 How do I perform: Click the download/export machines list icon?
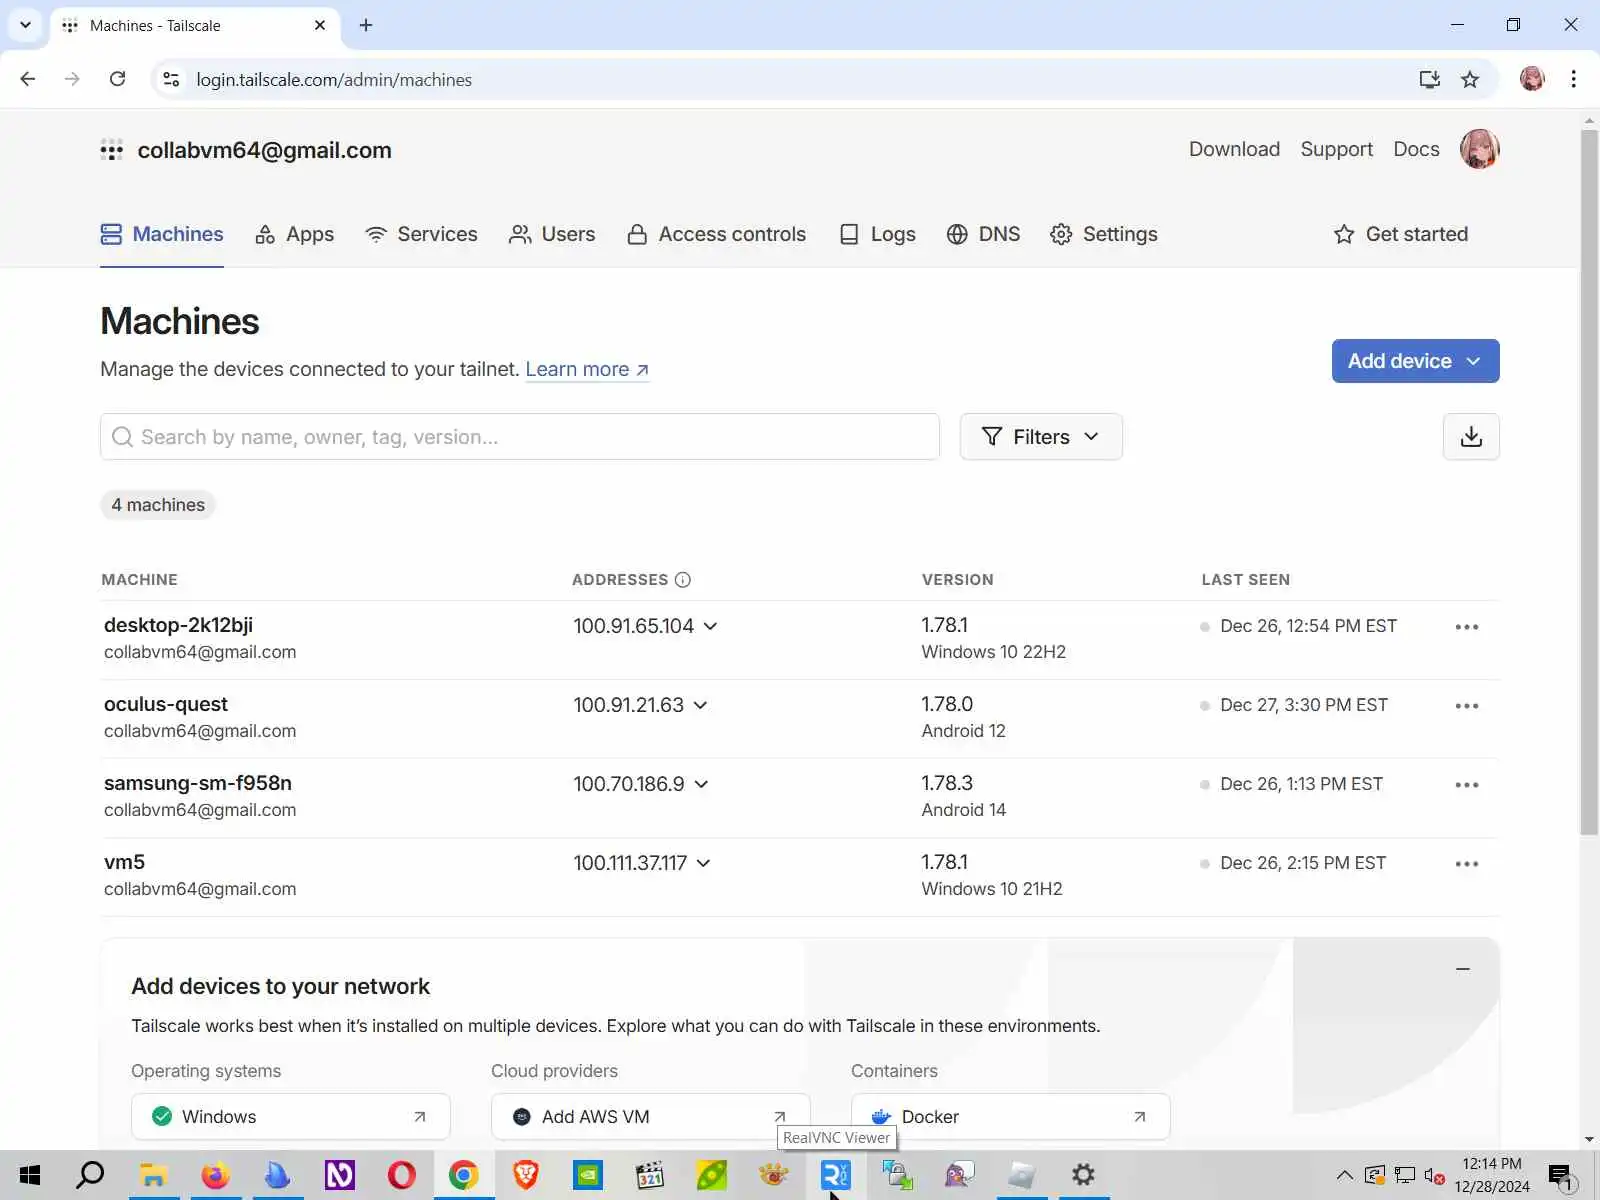[x=1471, y=437]
